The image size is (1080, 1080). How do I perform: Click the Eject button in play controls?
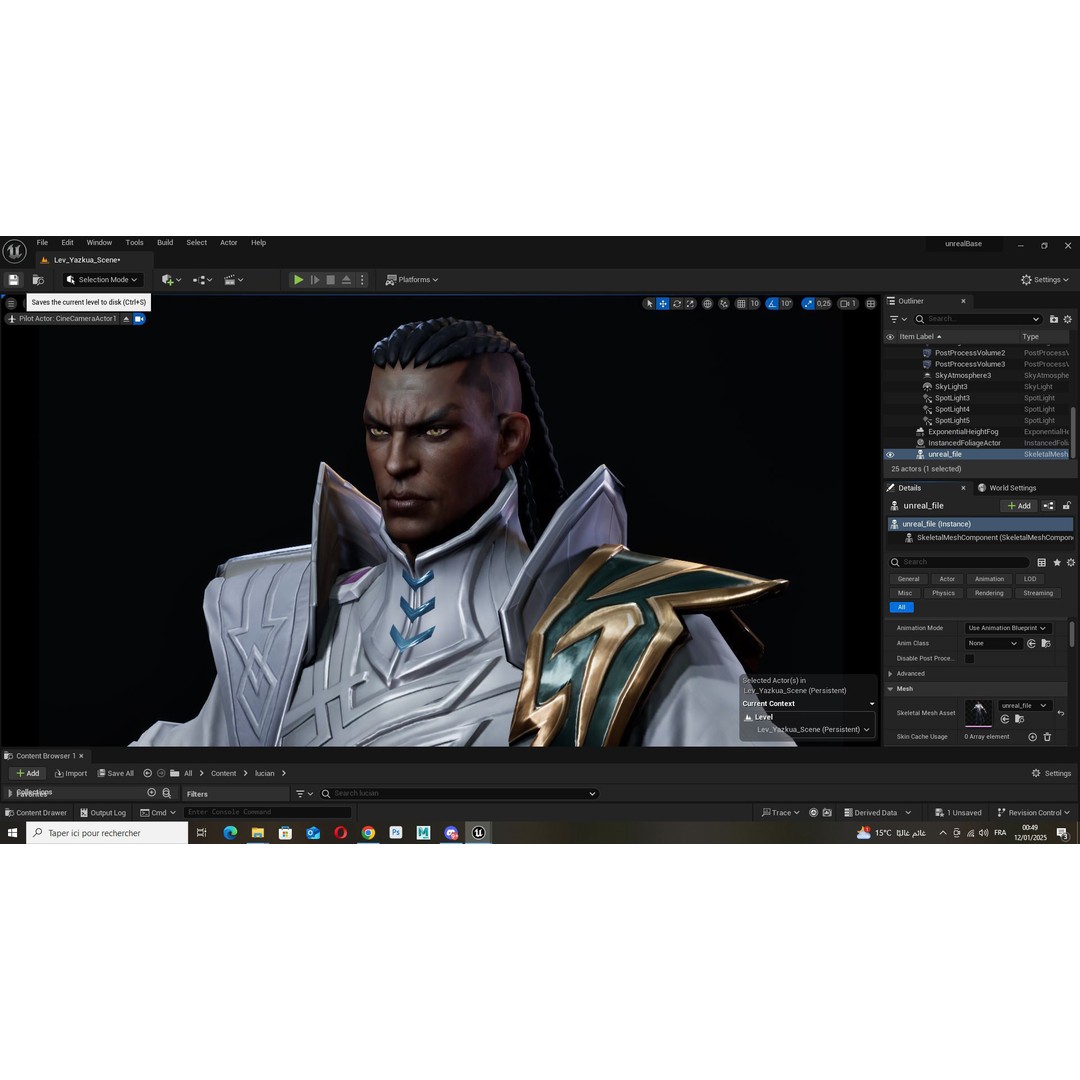346,280
